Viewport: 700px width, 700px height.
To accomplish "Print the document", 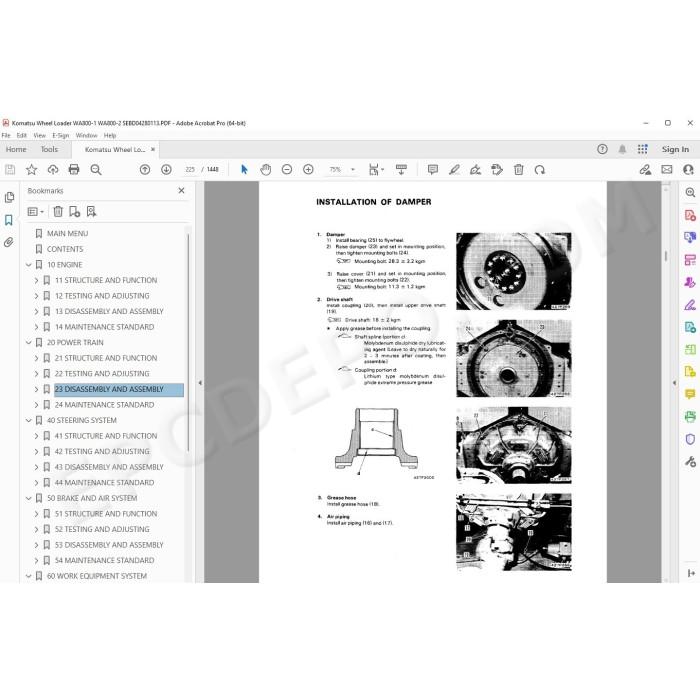I will pos(74,170).
